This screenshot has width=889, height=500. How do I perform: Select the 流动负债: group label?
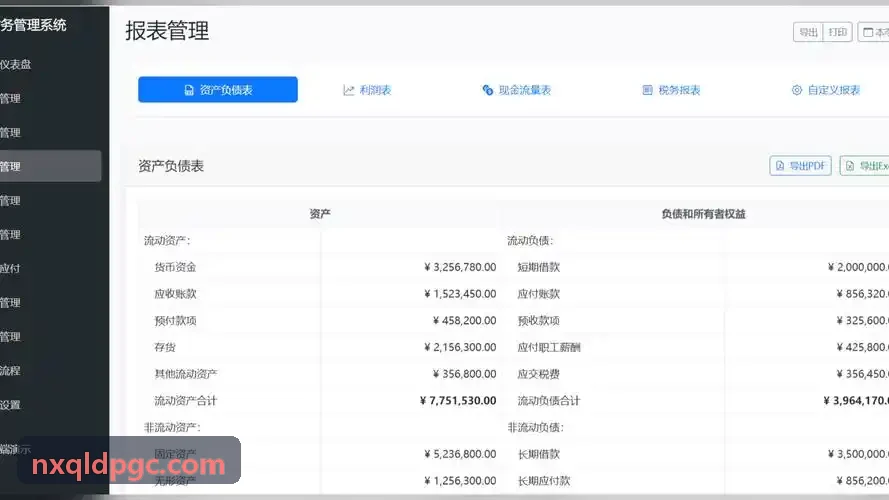tap(530, 240)
